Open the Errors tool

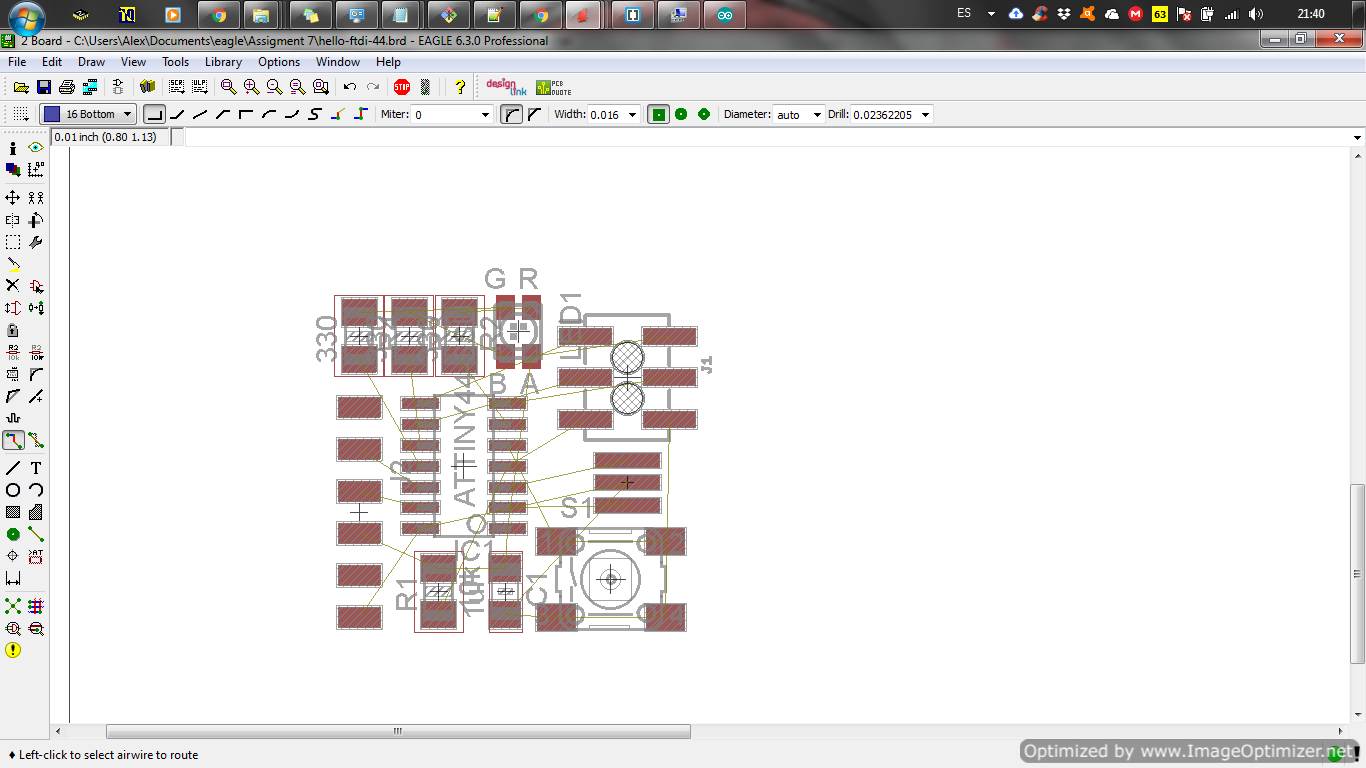(13, 650)
